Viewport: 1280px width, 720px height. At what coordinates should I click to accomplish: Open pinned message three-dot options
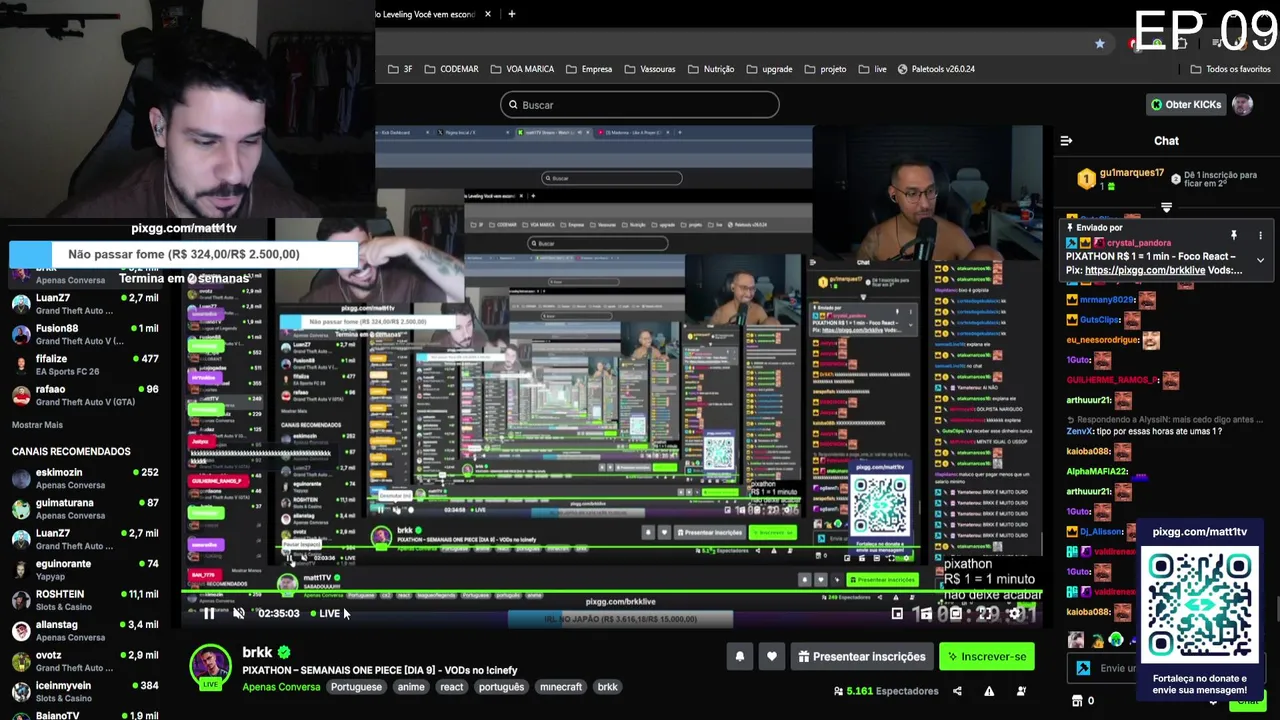coord(1260,235)
